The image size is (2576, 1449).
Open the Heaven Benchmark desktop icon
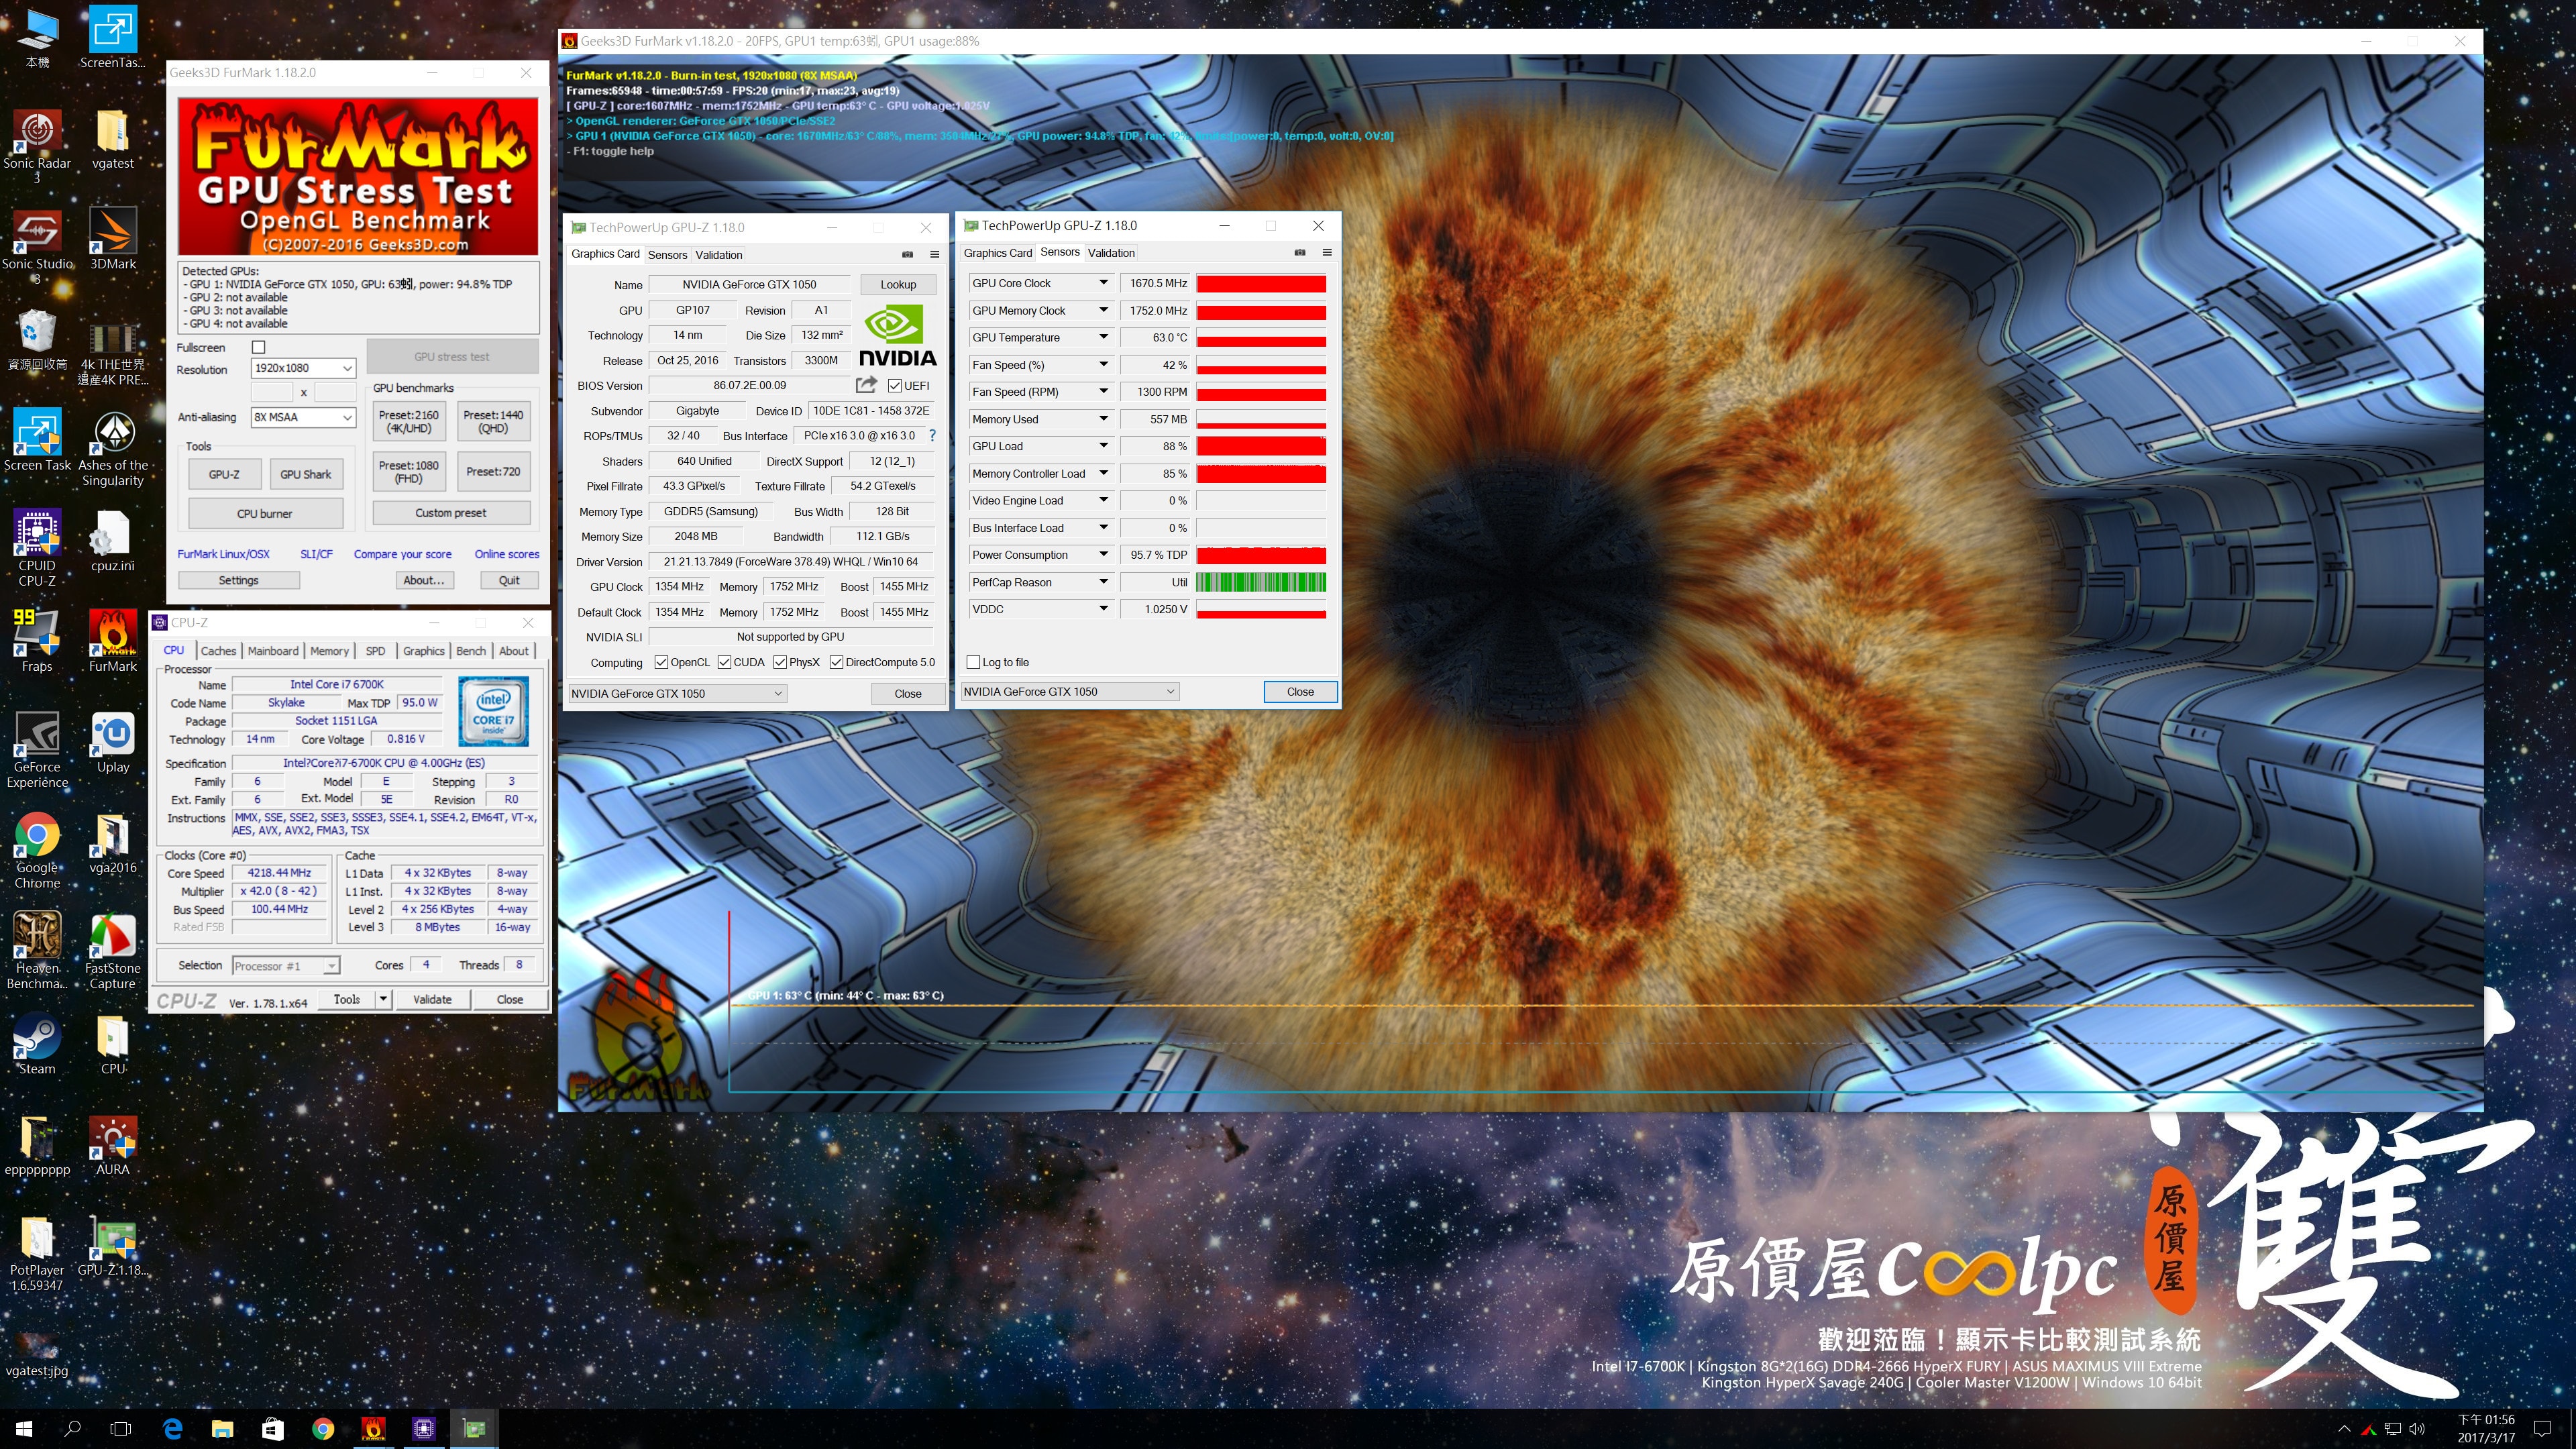37,950
